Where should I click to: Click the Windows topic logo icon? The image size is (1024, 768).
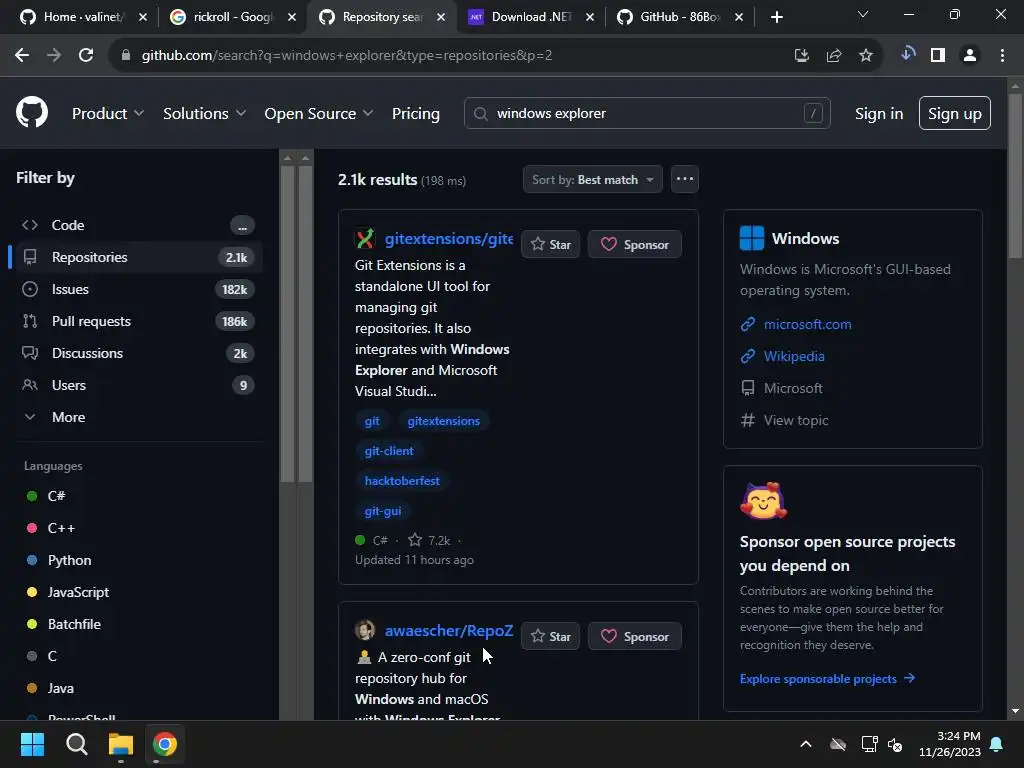coord(752,238)
